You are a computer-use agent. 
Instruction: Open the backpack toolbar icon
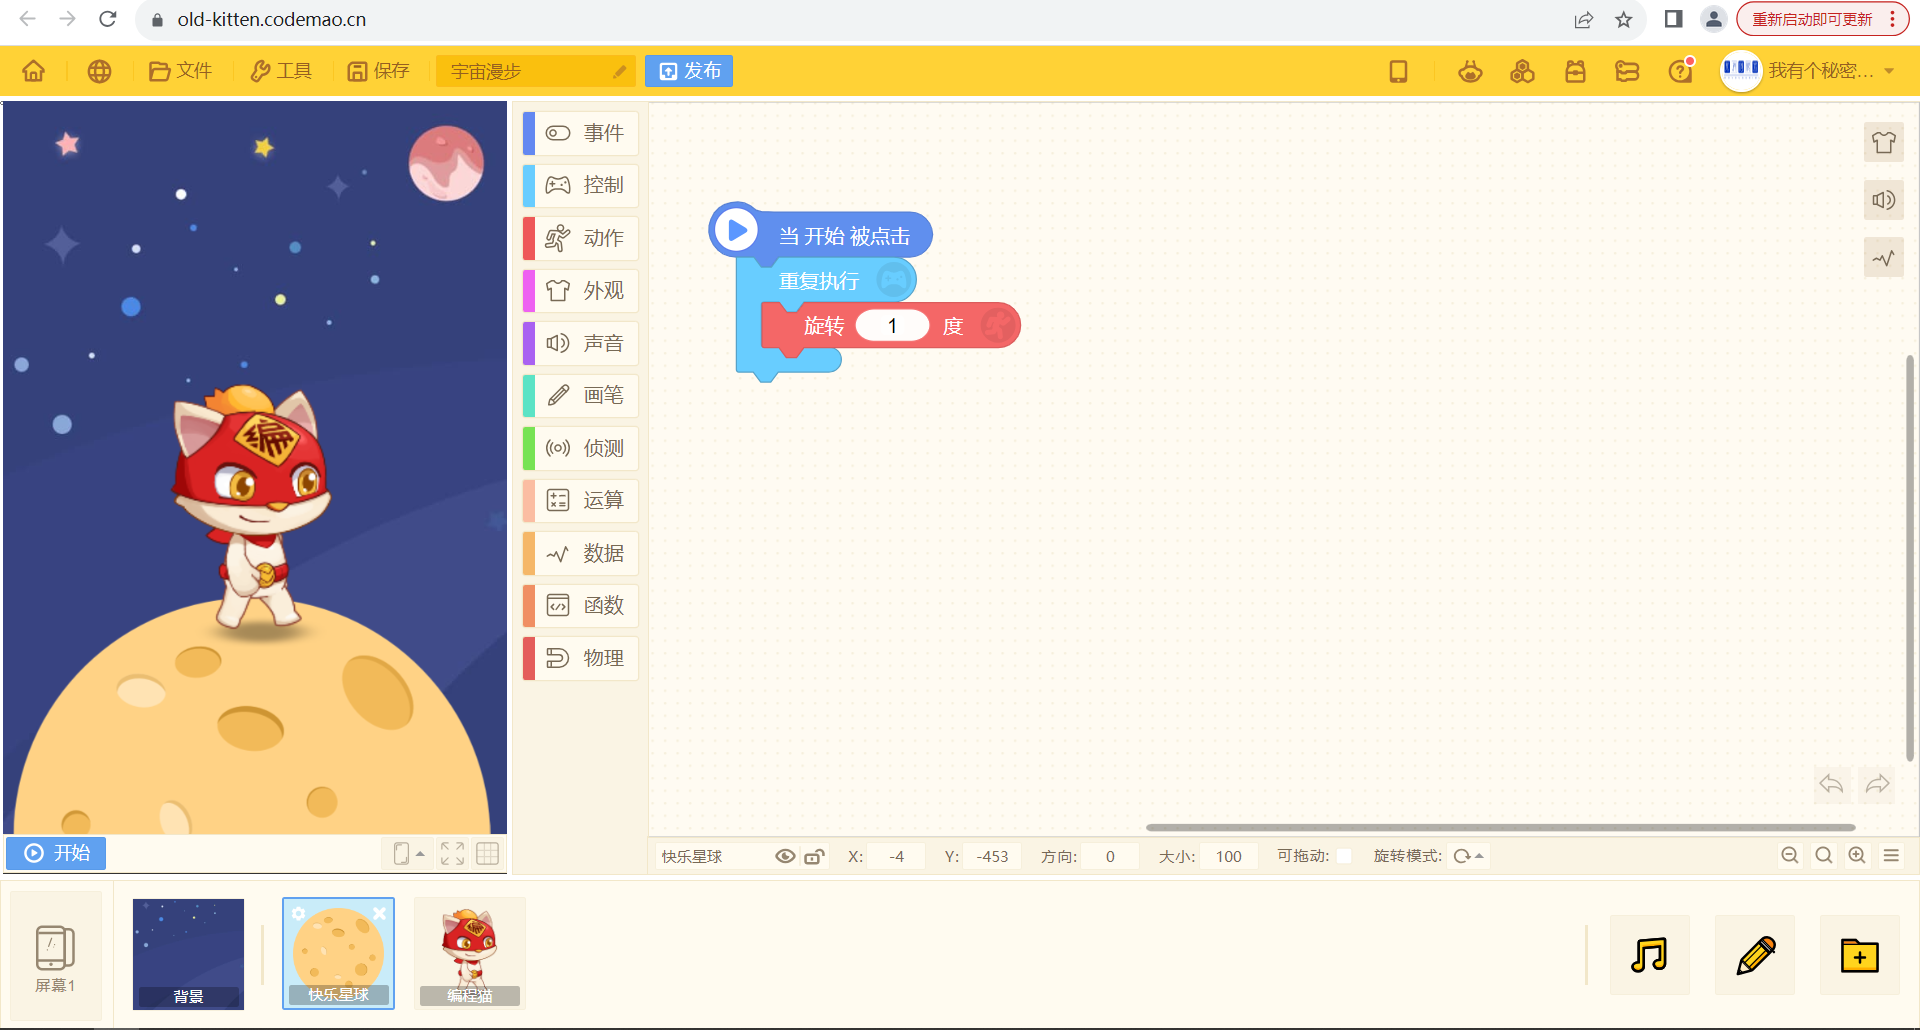click(x=1575, y=71)
